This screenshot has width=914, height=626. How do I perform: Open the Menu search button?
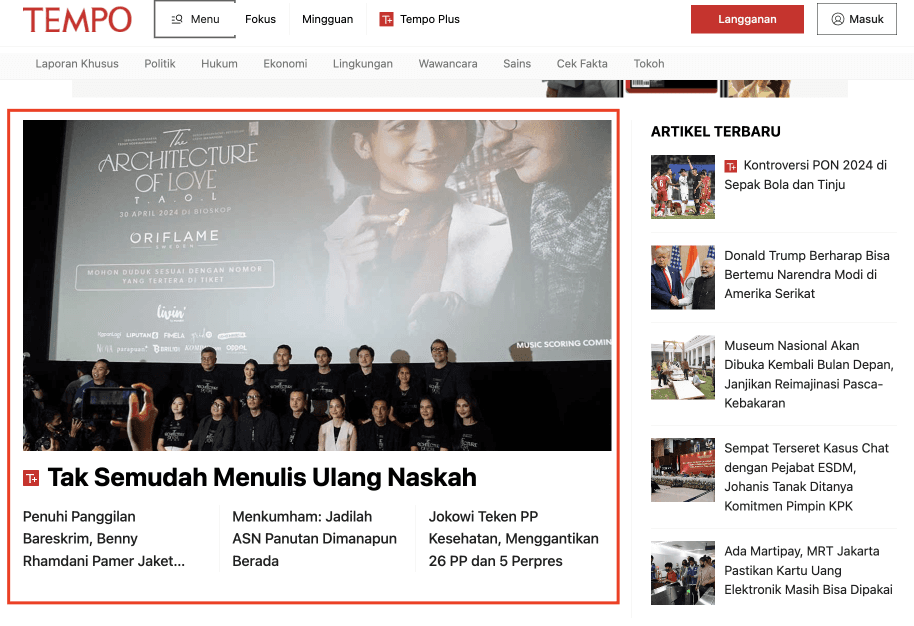coord(195,19)
